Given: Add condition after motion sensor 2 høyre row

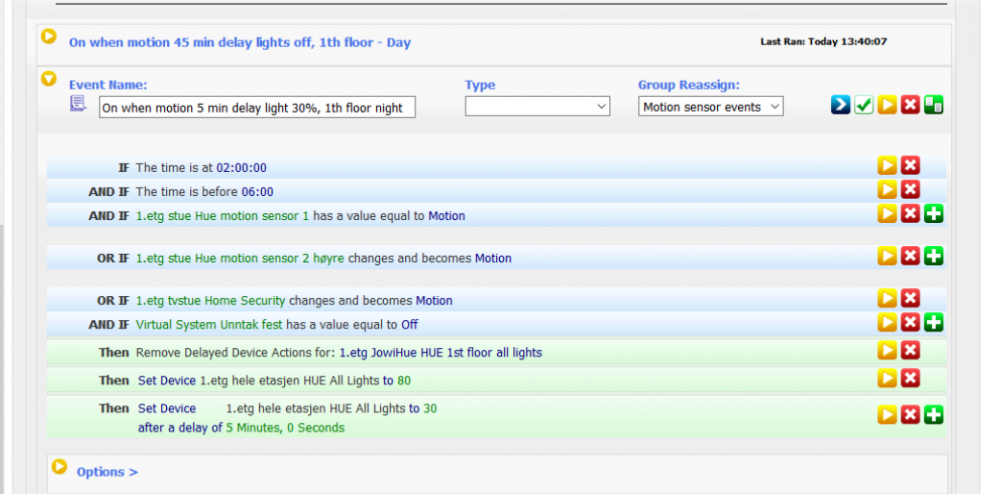Looking at the screenshot, I should click(934, 257).
